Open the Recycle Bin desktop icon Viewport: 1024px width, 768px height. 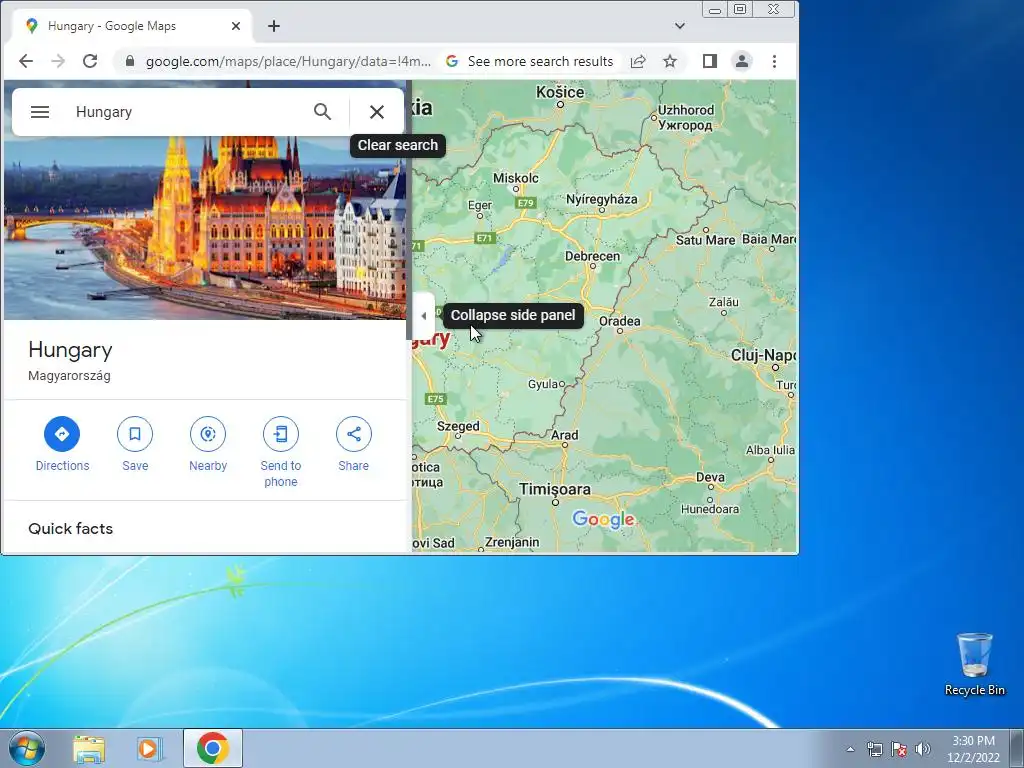click(x=974, y=664)
